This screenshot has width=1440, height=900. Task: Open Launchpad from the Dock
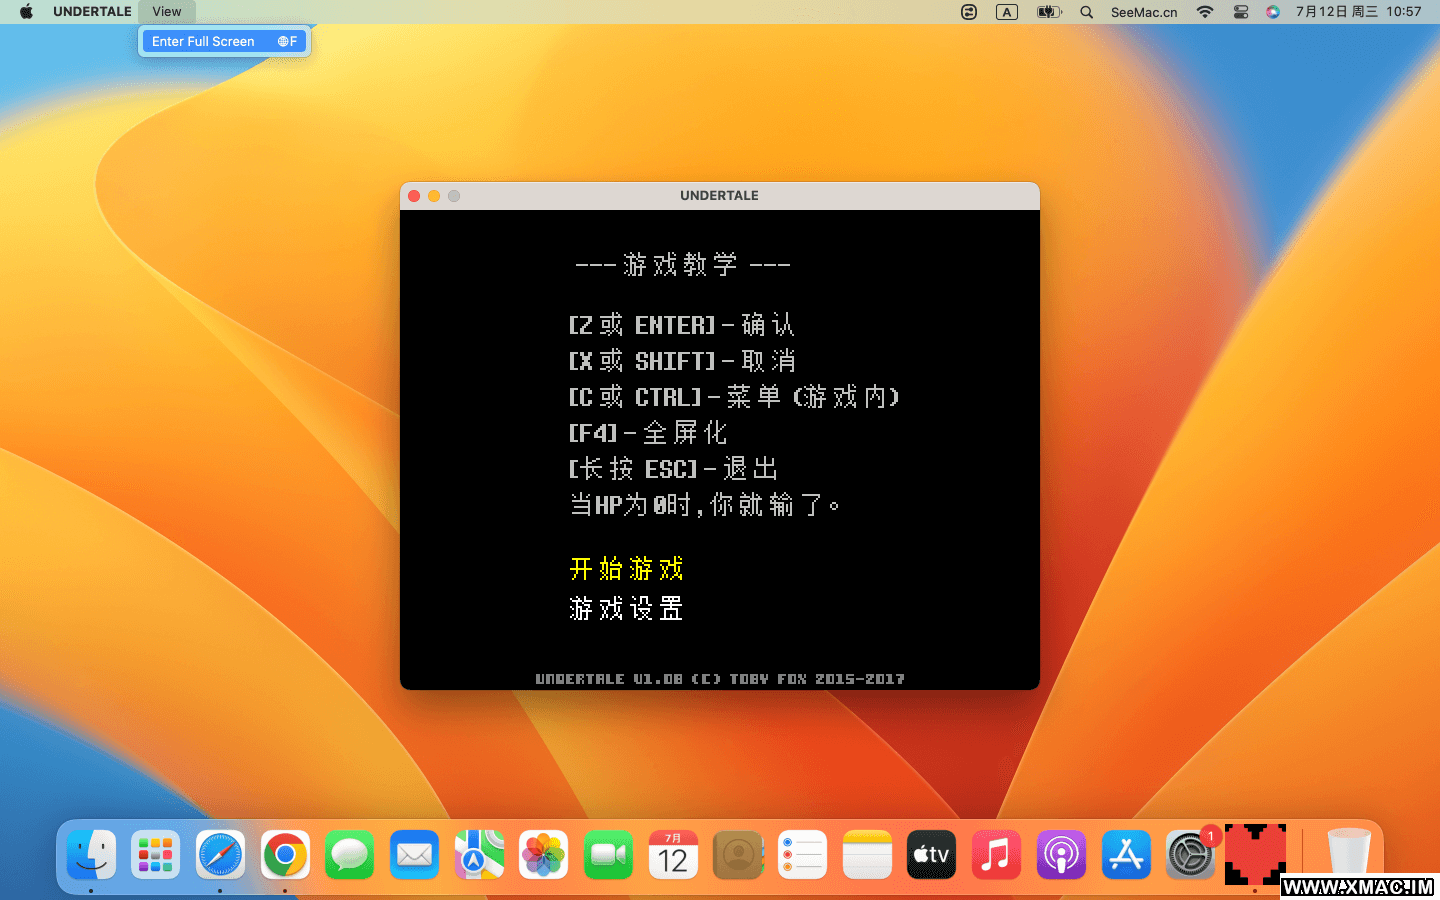(x=155, y=855)
